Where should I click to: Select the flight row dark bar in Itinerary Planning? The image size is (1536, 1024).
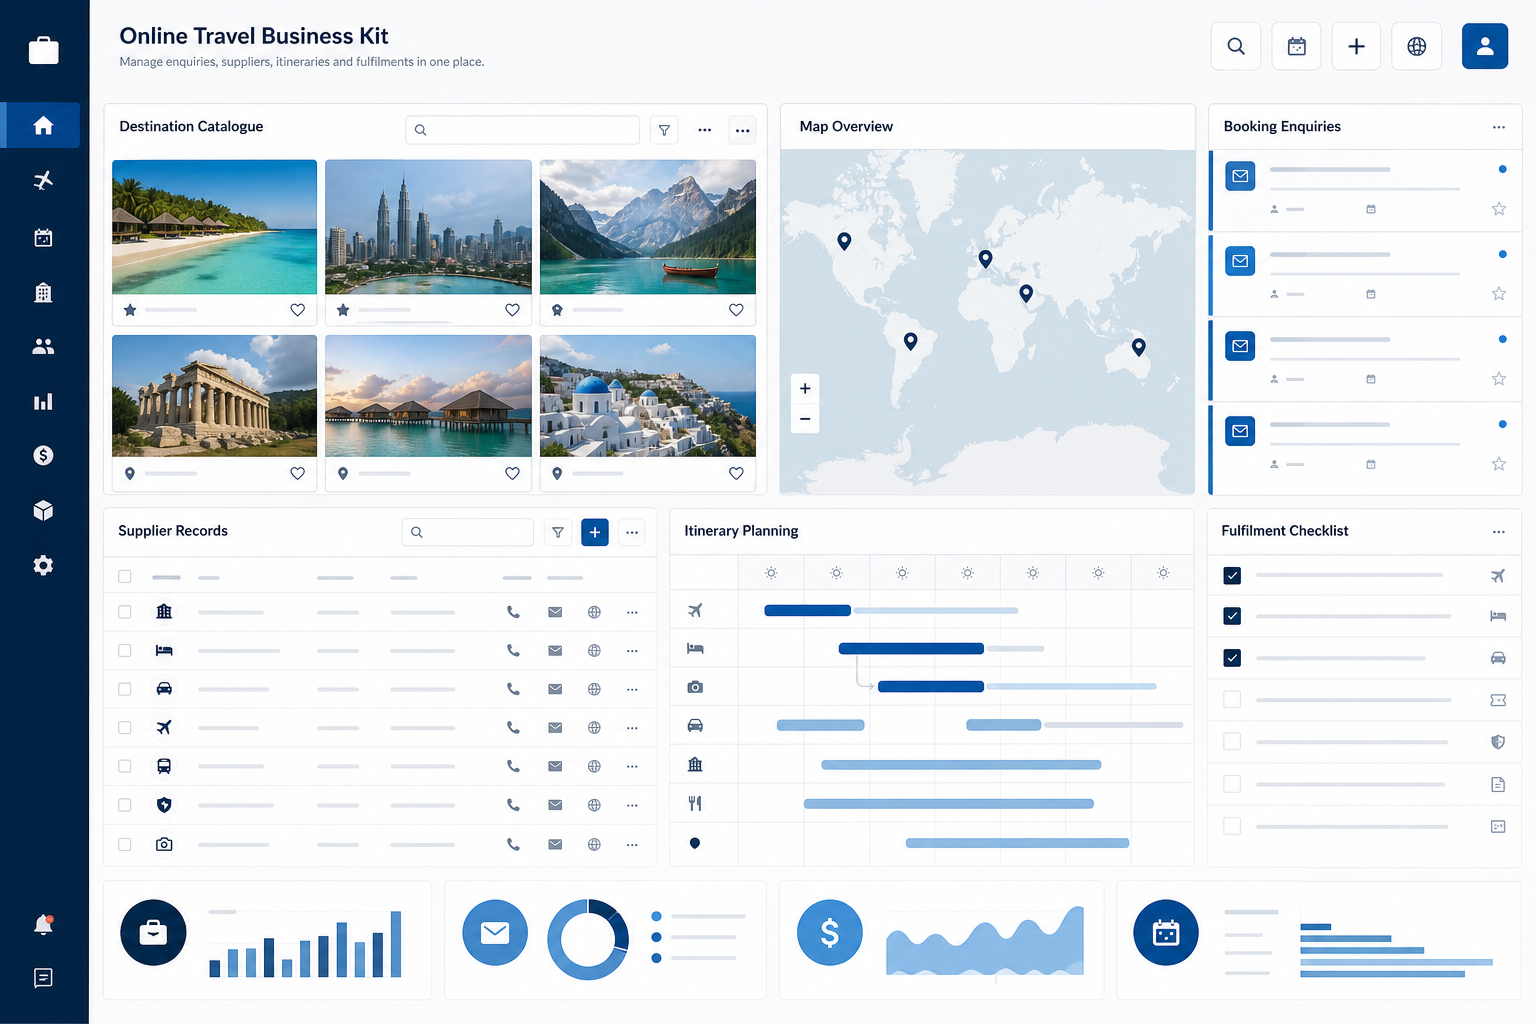click(x=807, y=610)
